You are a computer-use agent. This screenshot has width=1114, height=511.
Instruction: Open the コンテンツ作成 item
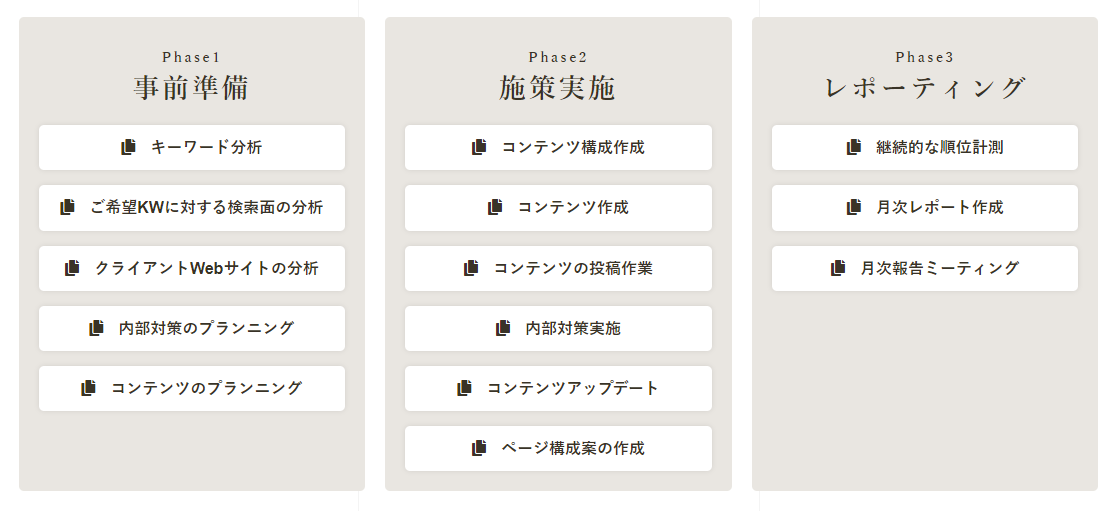coord(558,208)
